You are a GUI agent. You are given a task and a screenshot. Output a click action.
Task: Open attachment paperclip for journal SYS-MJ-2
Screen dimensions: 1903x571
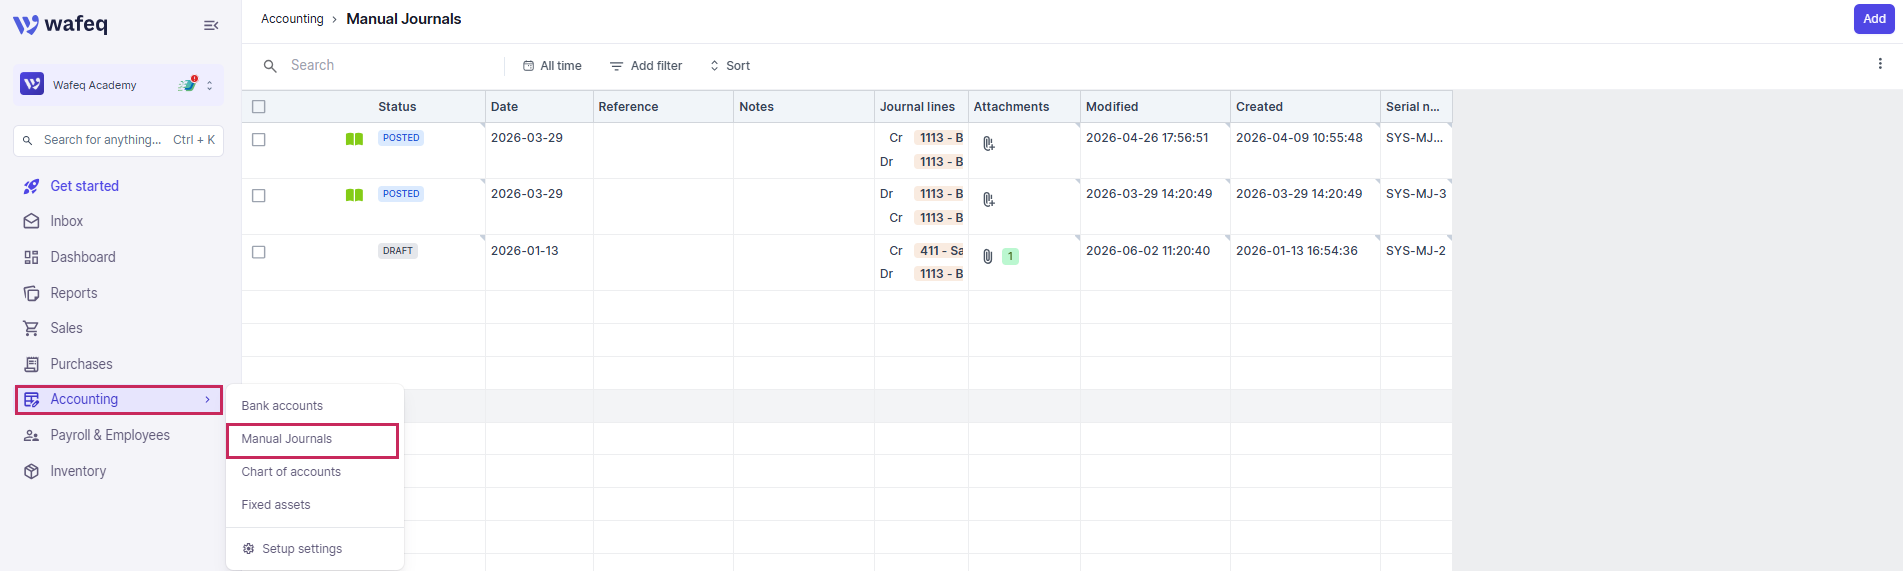(x=988, y=257)
